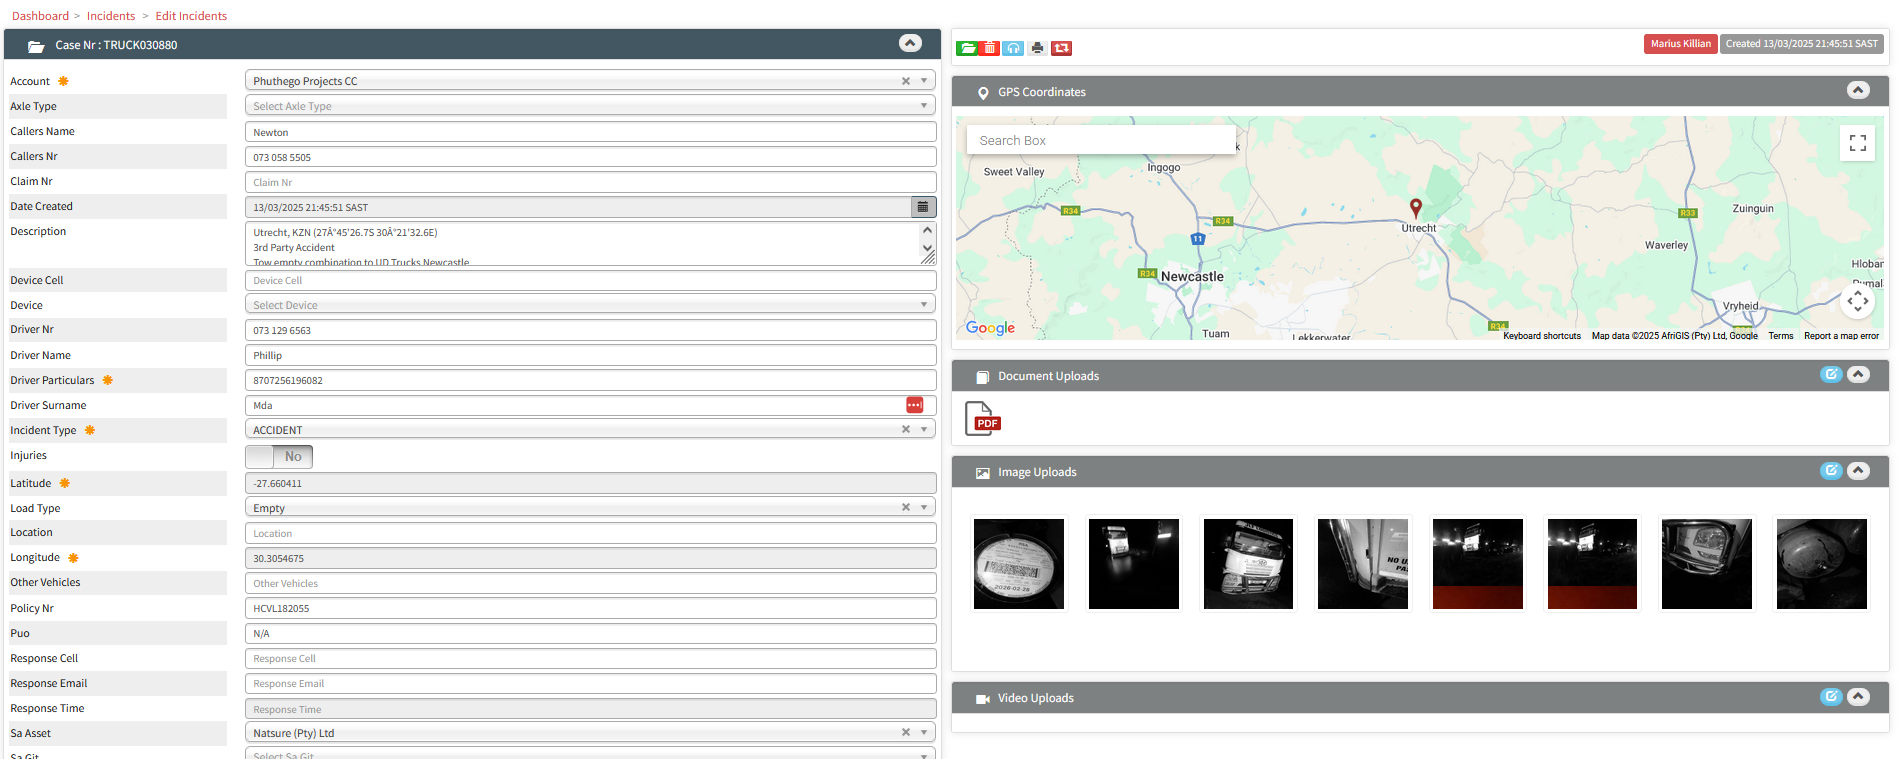1898x759 pixels.
Task: Open the headlight image thumbnail
Action: 1706,563
